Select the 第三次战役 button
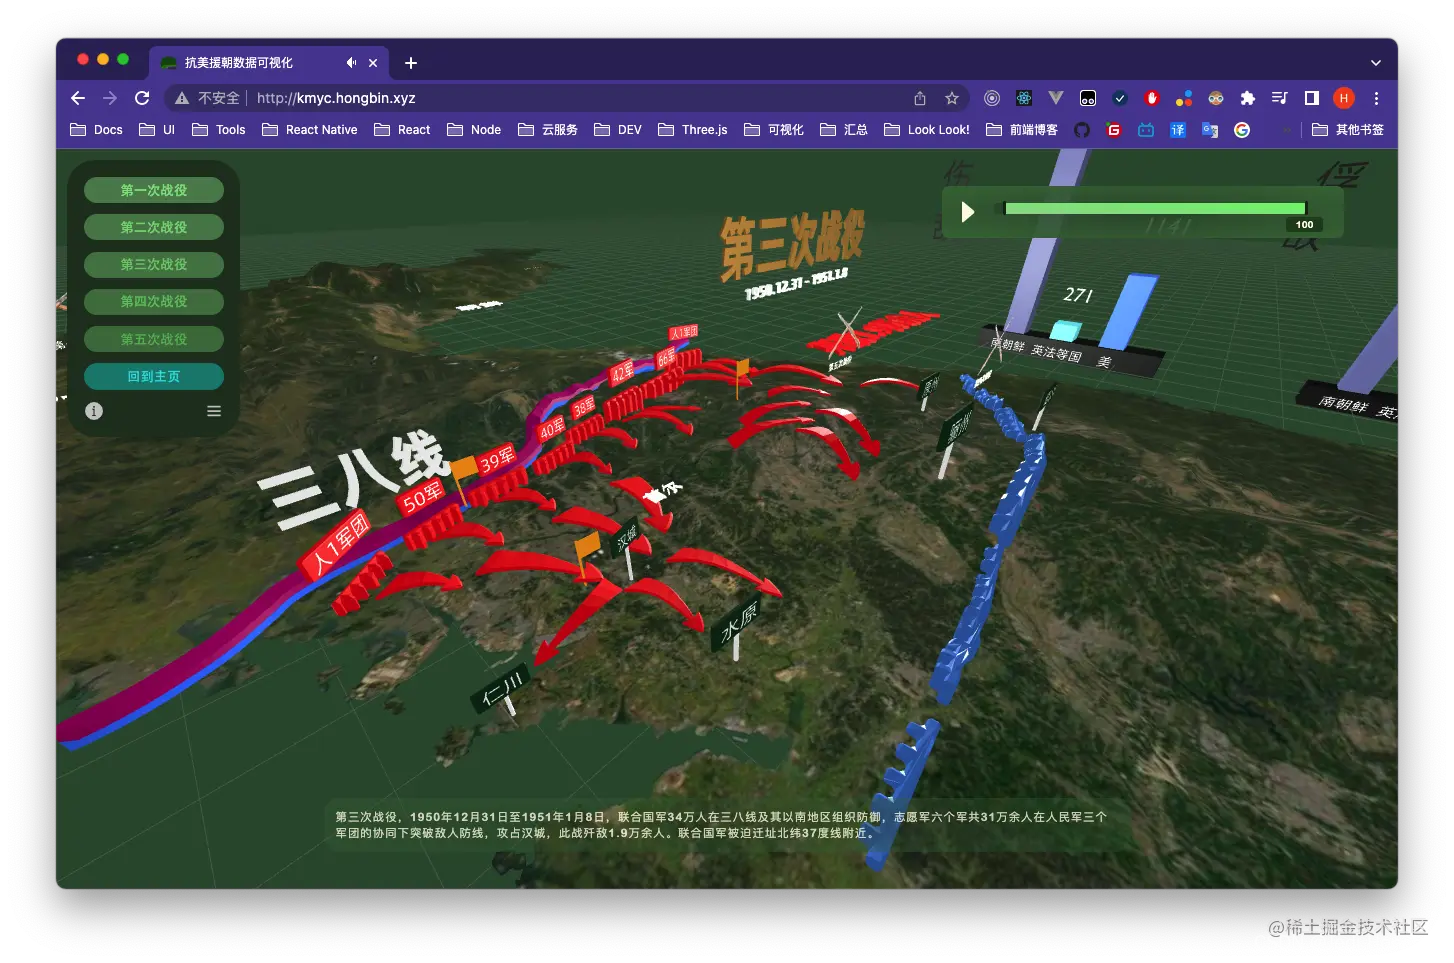1454x963 pixels. 154,264
